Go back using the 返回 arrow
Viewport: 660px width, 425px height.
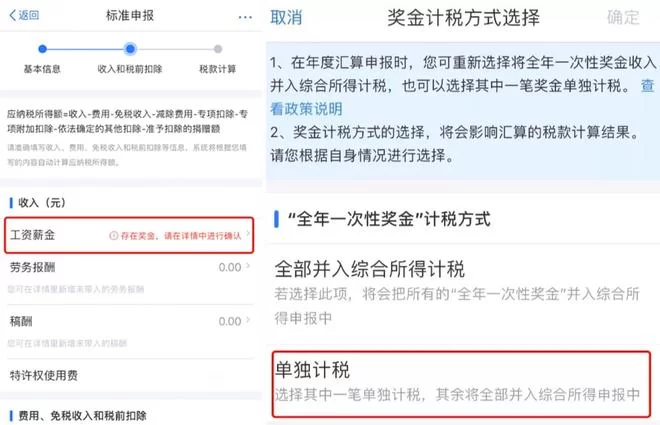[24, 16]
